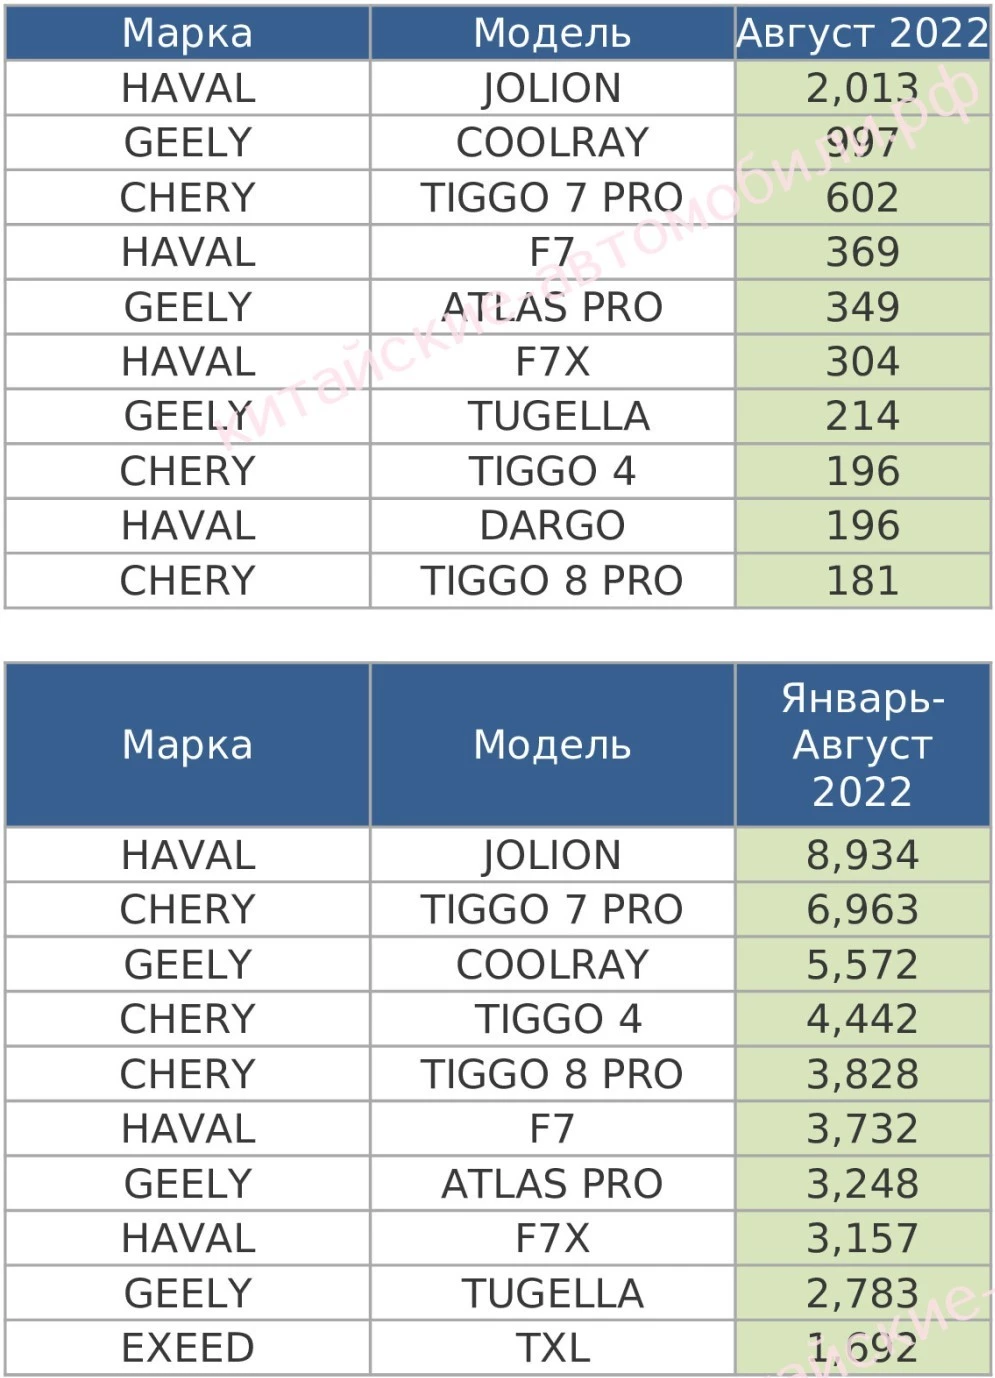Select the cell showing 2,013

[x=862, y=88]
